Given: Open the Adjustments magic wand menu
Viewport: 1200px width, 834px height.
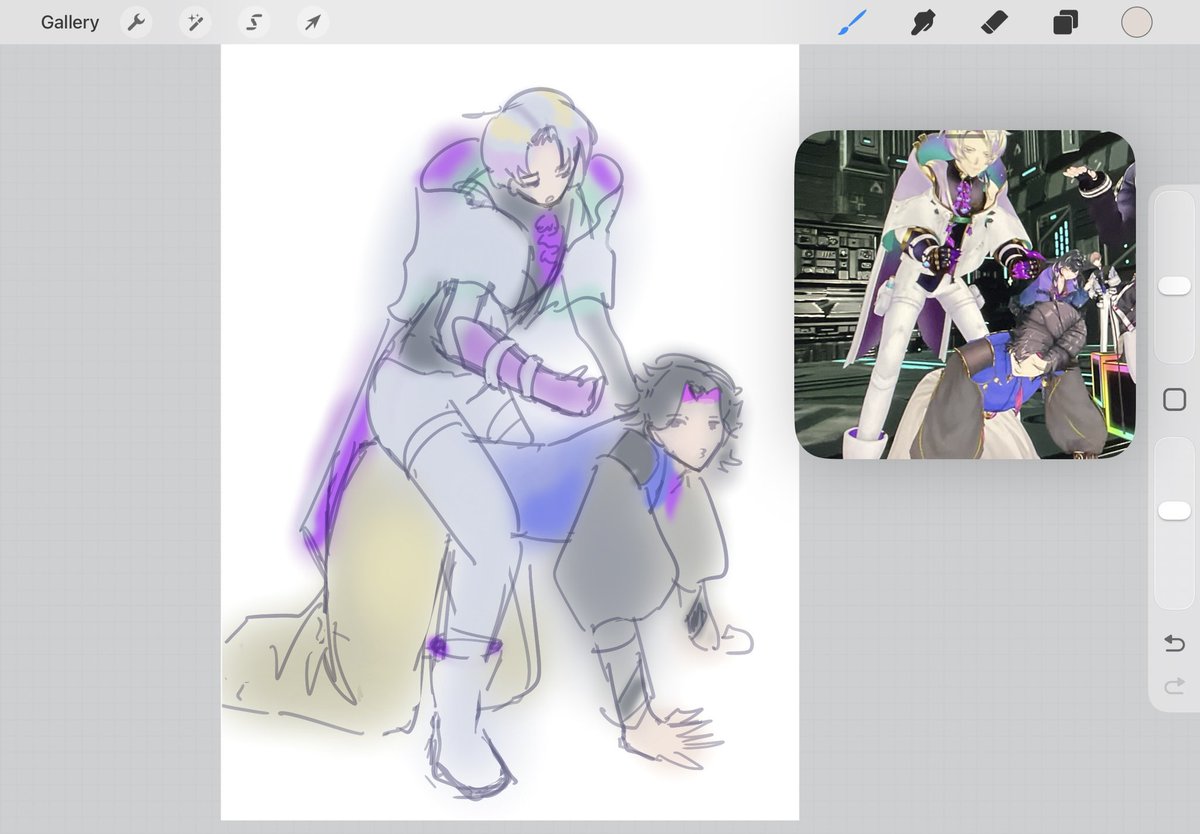Looking at the screenshot, I should [x=195, y=22].
